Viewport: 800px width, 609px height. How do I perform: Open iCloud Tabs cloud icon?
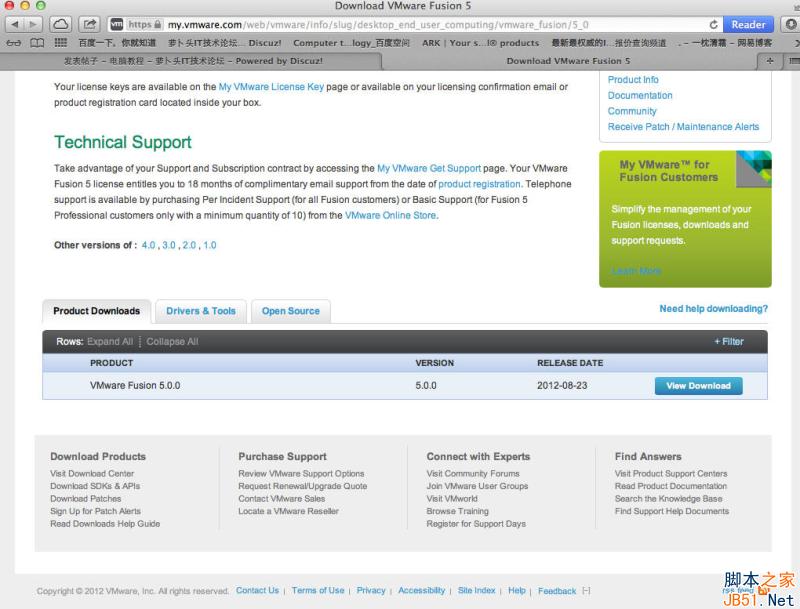coord(61,24)
